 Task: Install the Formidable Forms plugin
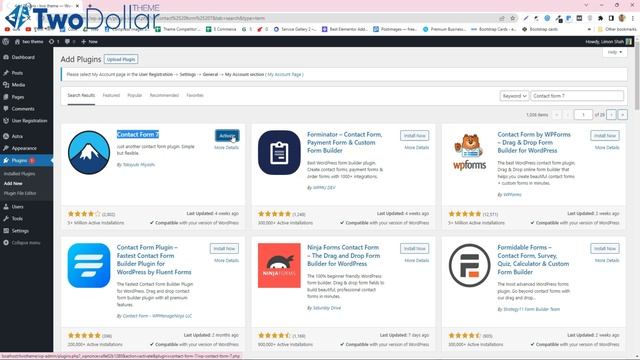click(x=605, y=249)
